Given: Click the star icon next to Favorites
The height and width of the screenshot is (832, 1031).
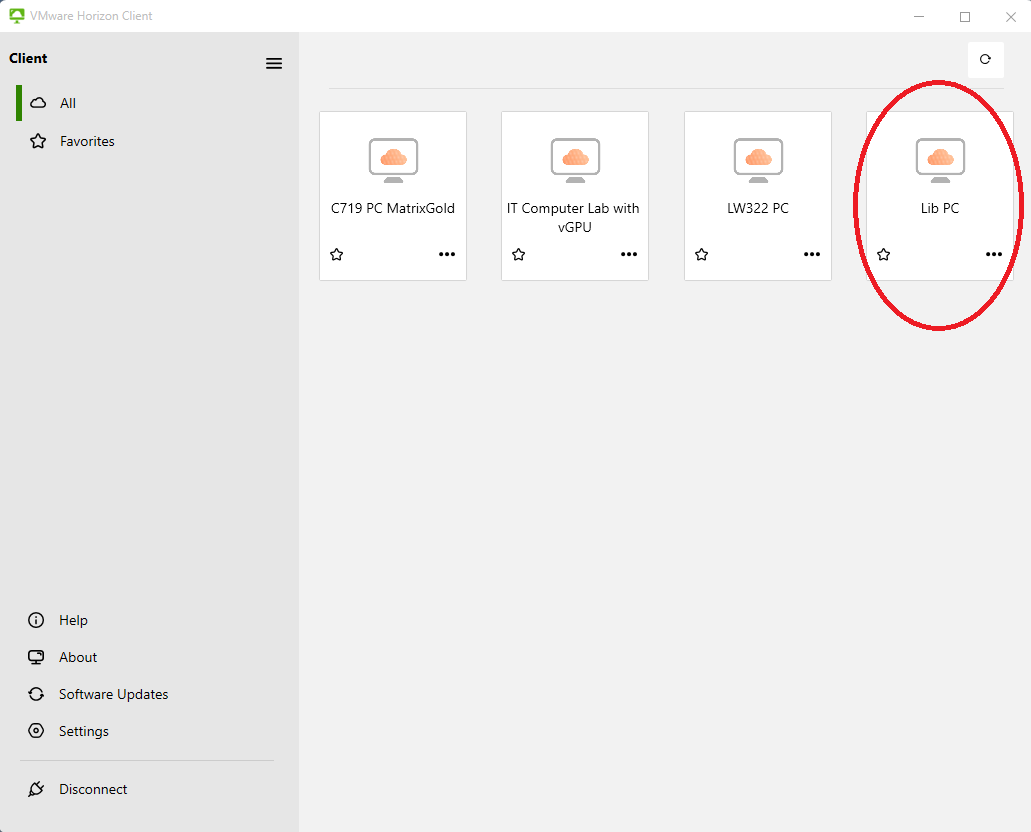Looking at the screenshot, I should pyautogui.click(x=38, y=141).
